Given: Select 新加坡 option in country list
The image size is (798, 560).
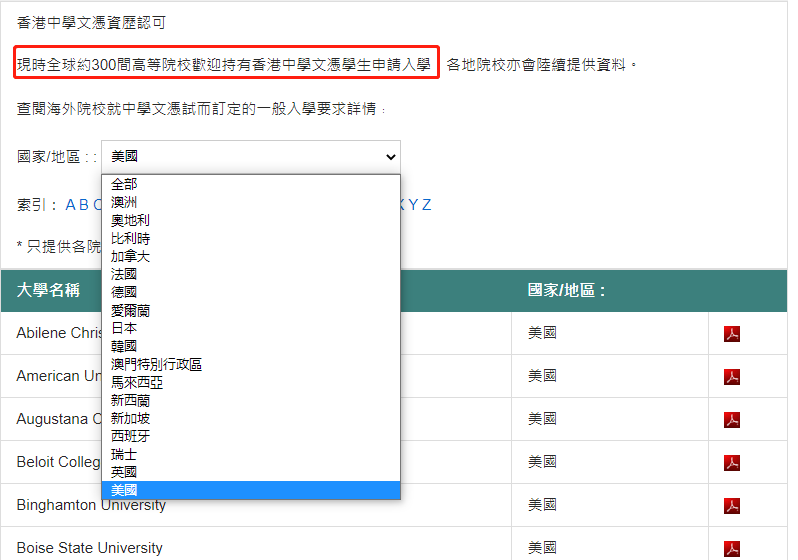Looking at the screenshot, I should tap(251, 418).
